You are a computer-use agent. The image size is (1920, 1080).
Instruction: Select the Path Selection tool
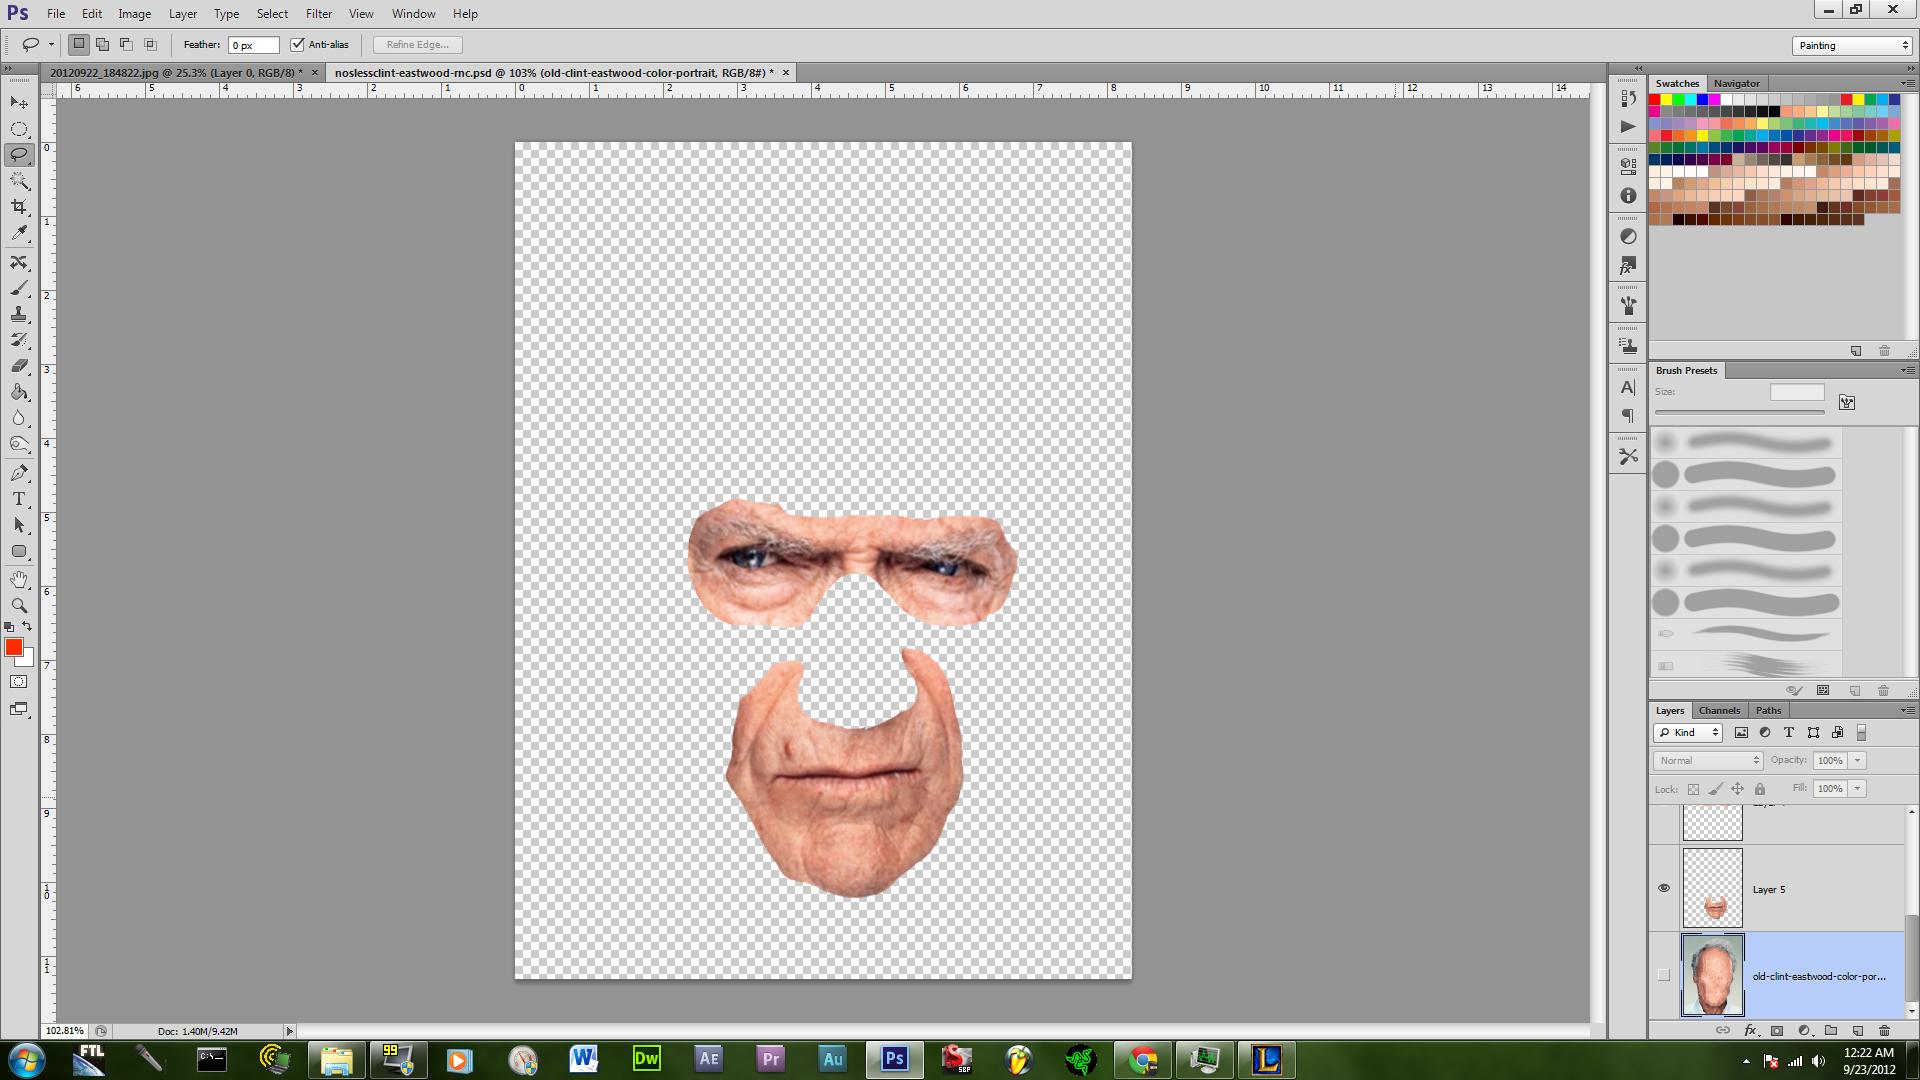[x=19, y=525]
